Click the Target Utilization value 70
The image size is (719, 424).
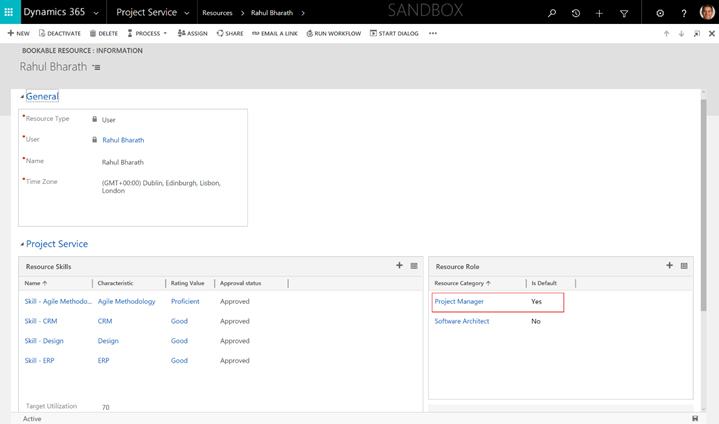click(x=106, y=407)
